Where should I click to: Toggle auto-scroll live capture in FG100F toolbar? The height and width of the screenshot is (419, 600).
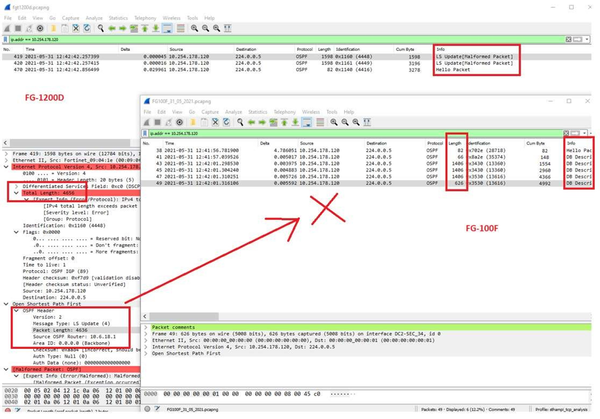pos(307,122)
